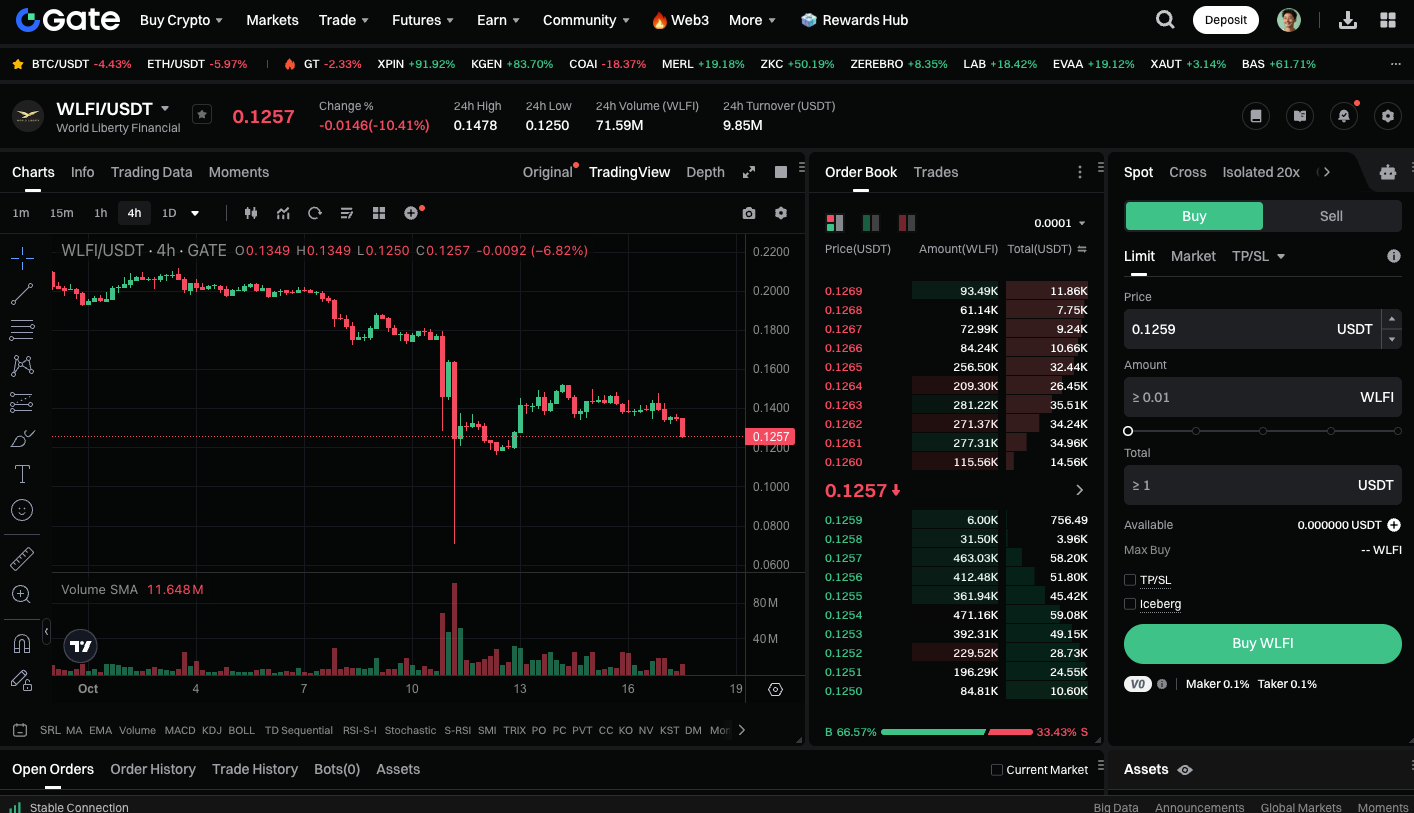Expand the WLFI/USDT pair selector
This screenshot has height=813, width=1414.
point(165,108)
